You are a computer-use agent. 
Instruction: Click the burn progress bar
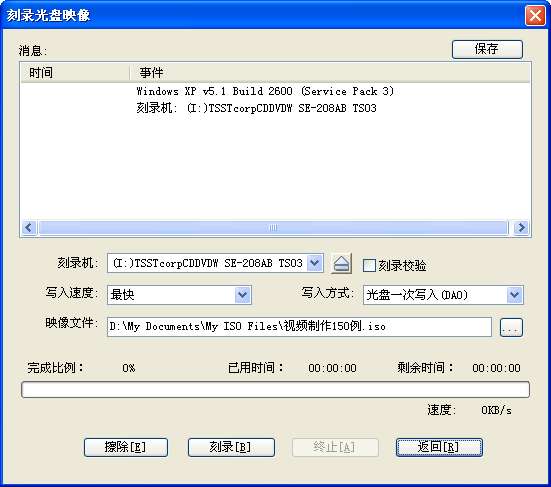(275, 389)
